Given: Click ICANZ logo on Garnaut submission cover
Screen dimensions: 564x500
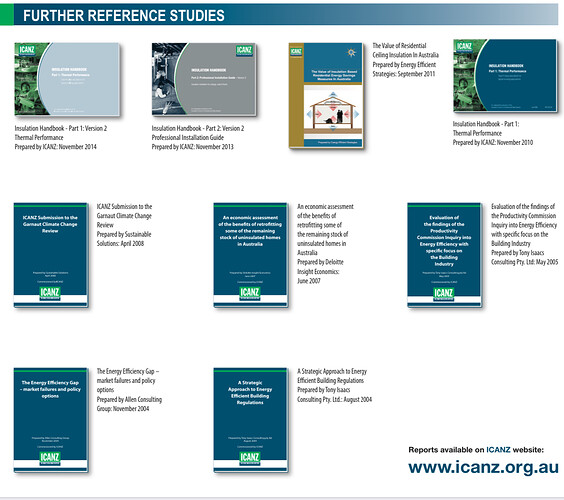Looking at the screenshot, I should click(x=50, y=293).
